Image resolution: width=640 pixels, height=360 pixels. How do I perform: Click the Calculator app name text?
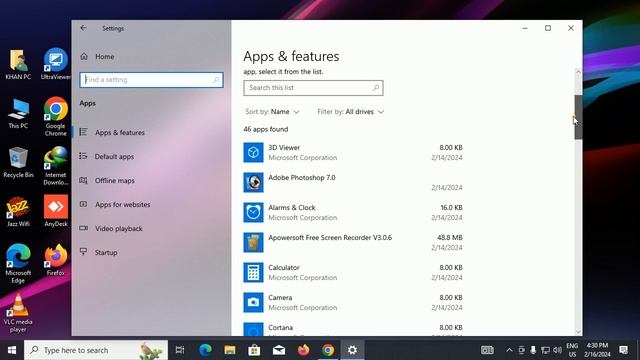(284, 267)
